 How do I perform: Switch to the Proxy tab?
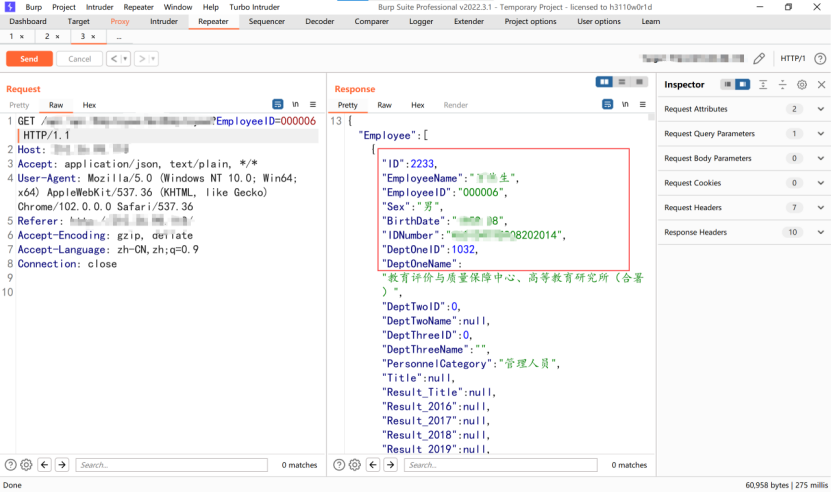coord(120,21)
